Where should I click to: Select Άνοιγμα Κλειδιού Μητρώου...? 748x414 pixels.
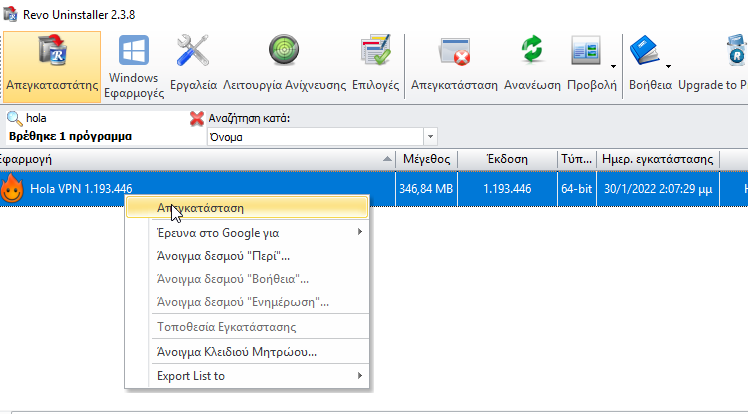coord(247,352)
